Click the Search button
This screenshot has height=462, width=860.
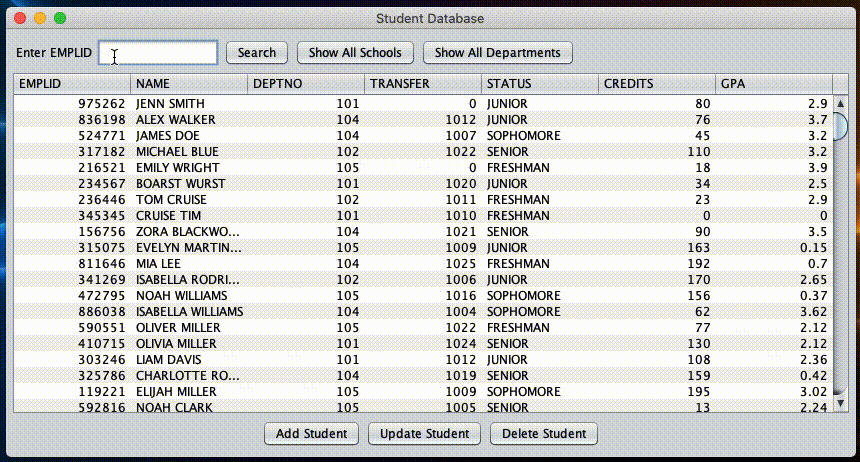pos(257,53)
